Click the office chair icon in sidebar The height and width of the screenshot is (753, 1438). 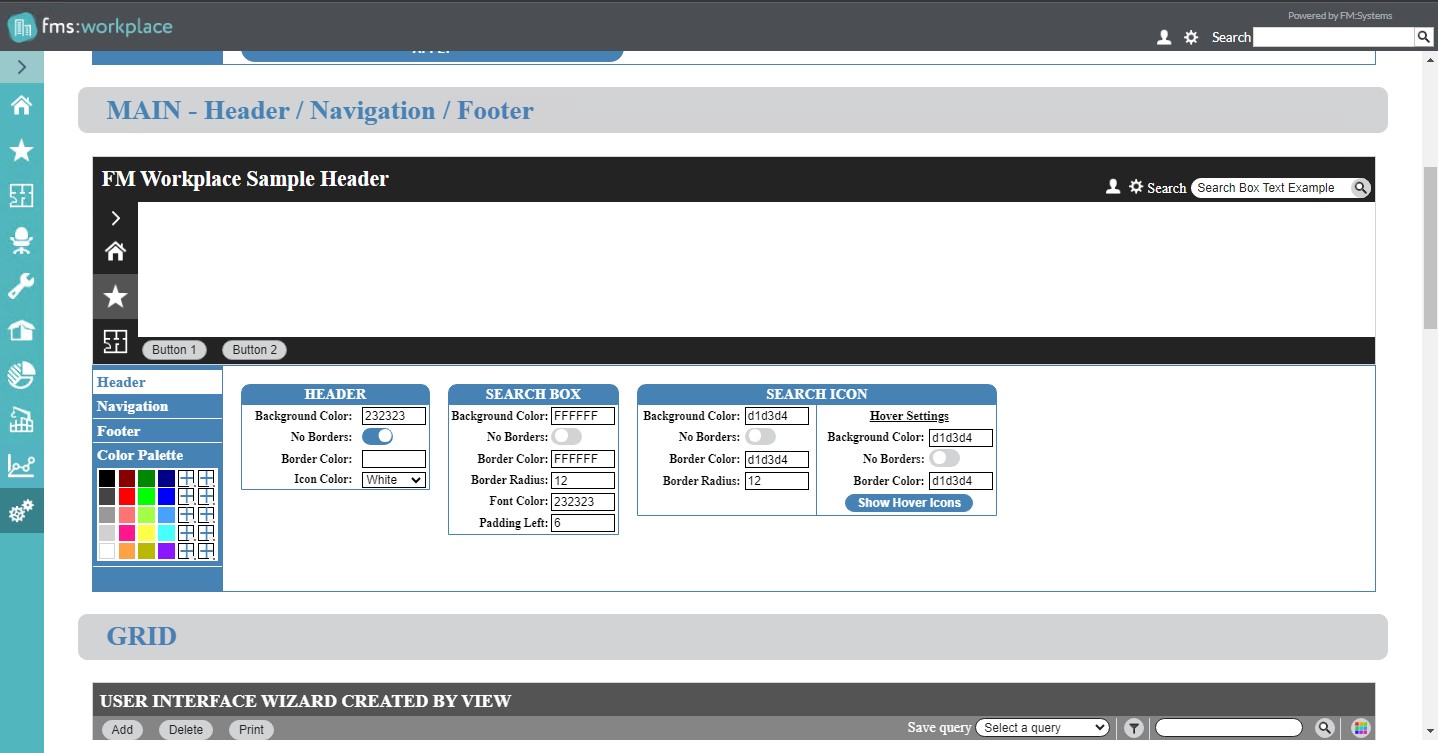pyautogui.click(x=21, y=240)
